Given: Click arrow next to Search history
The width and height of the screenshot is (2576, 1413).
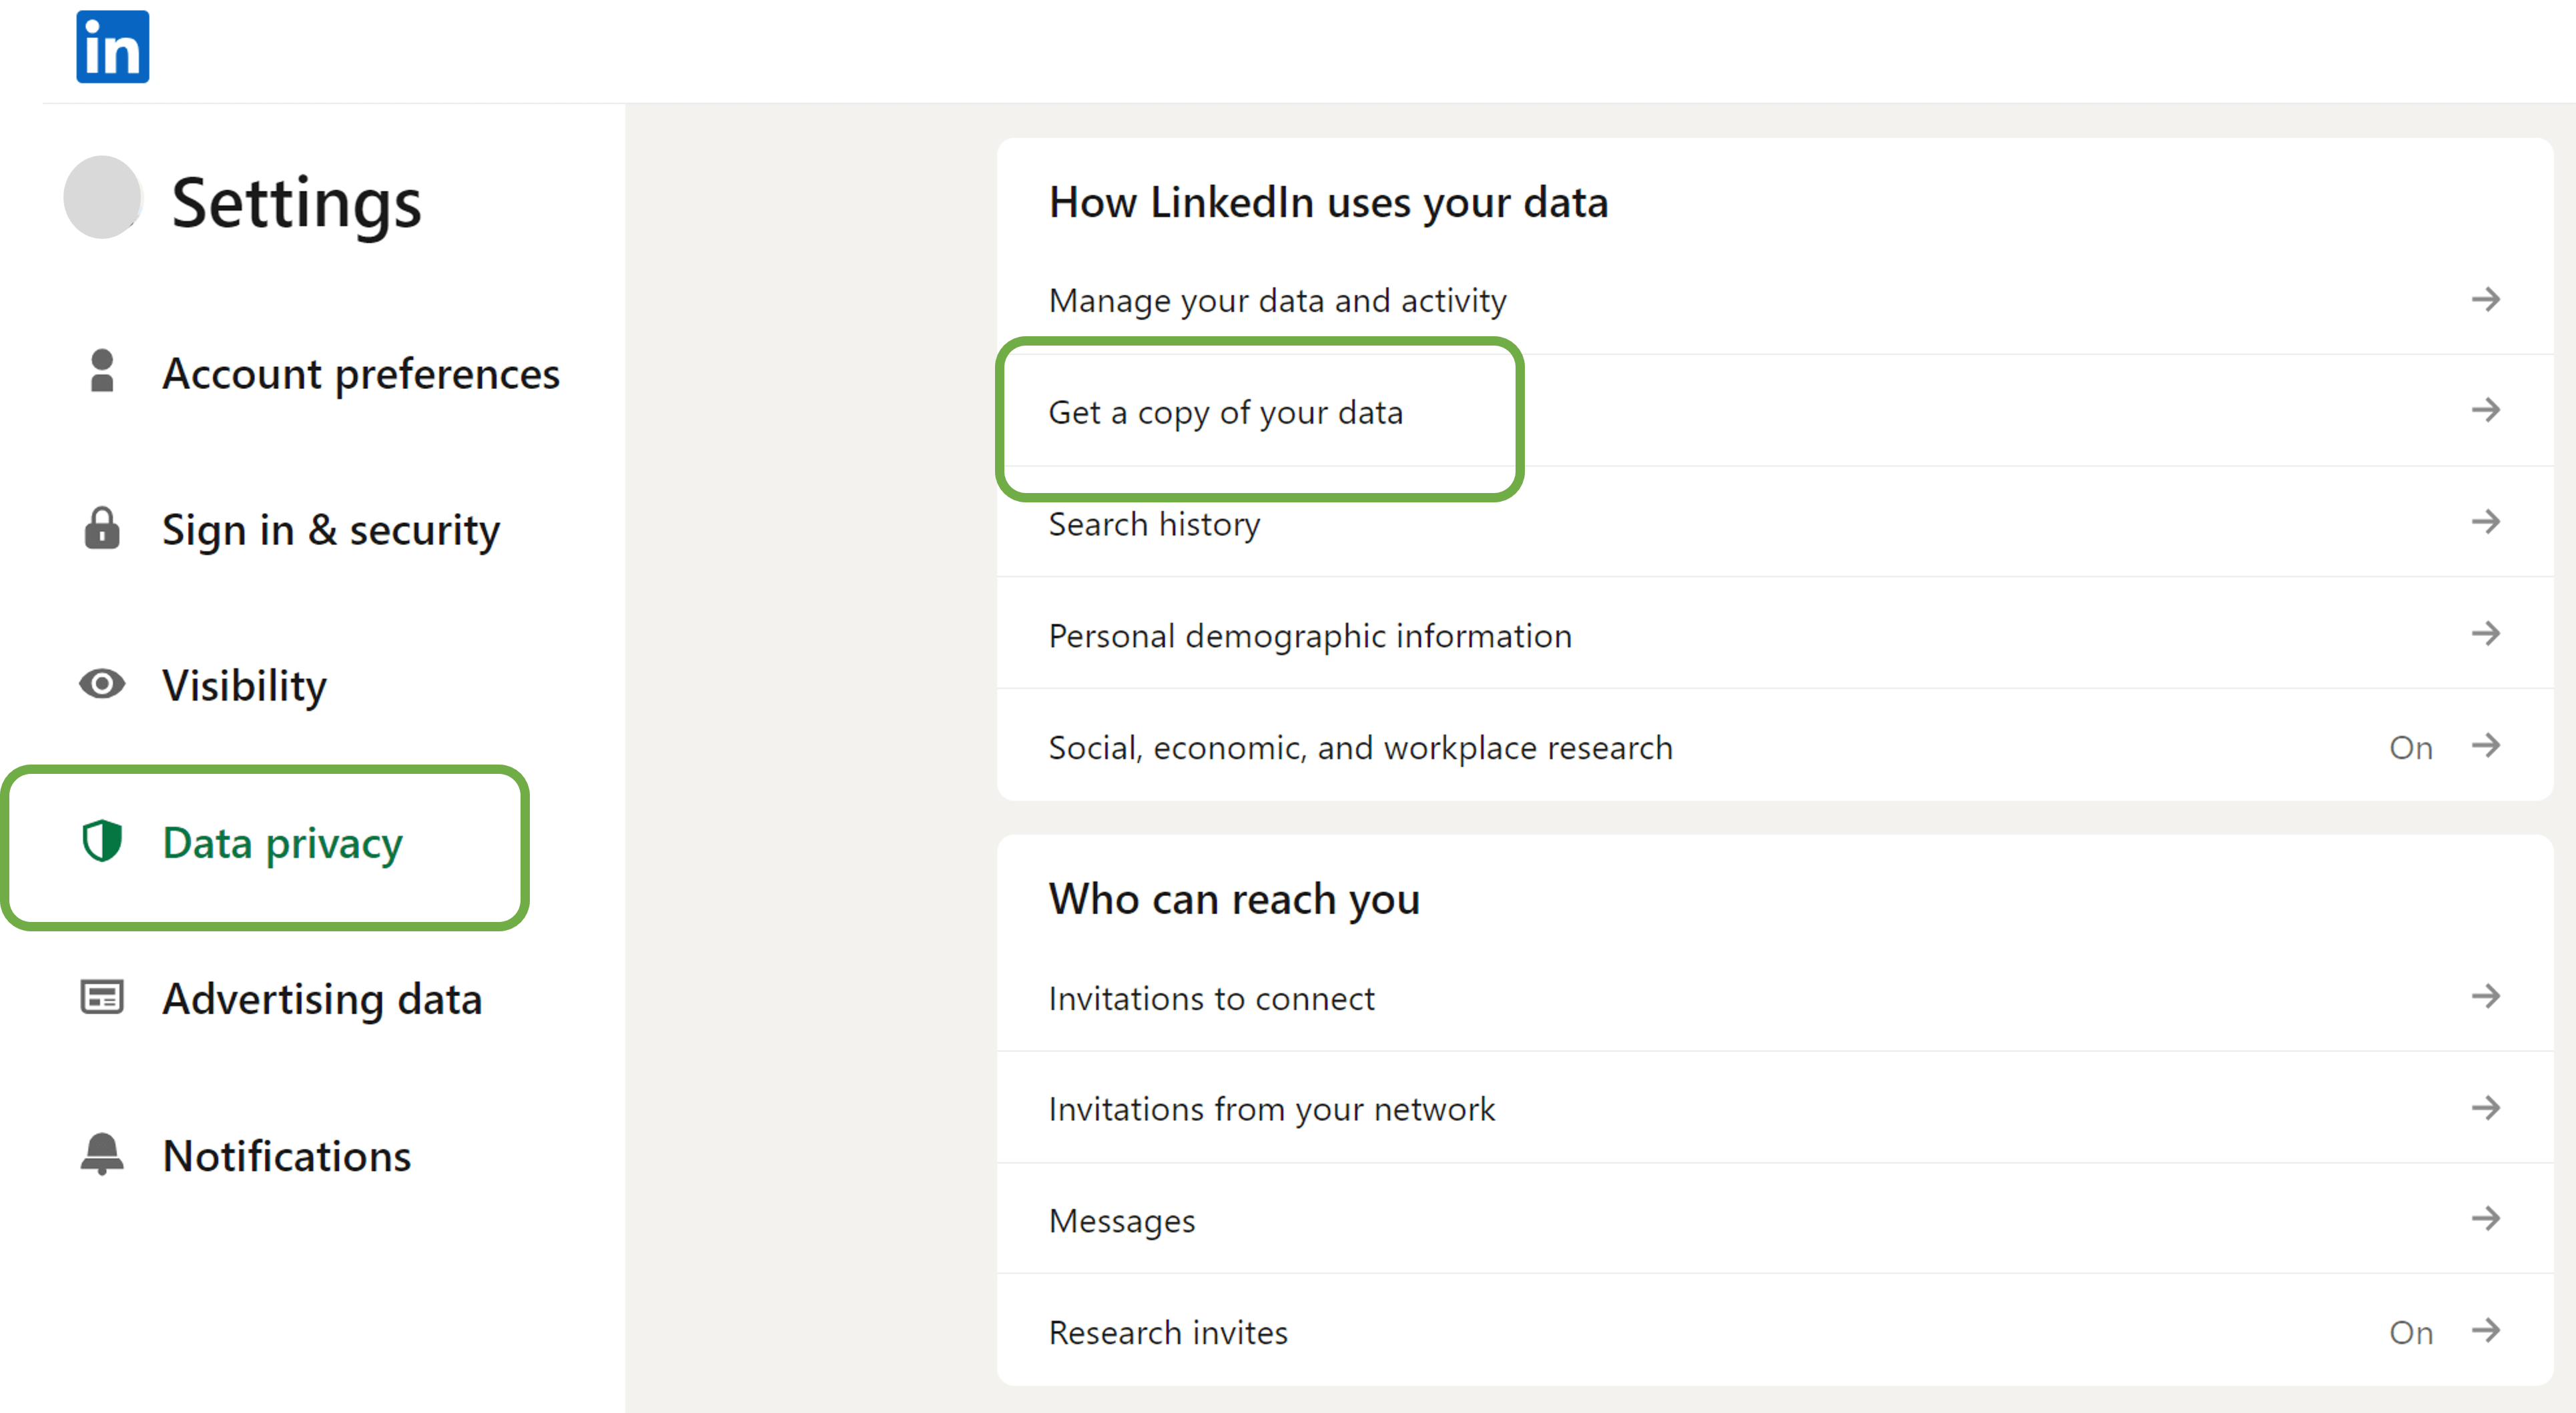Looking at the screenshot, I should (2486, 521).
